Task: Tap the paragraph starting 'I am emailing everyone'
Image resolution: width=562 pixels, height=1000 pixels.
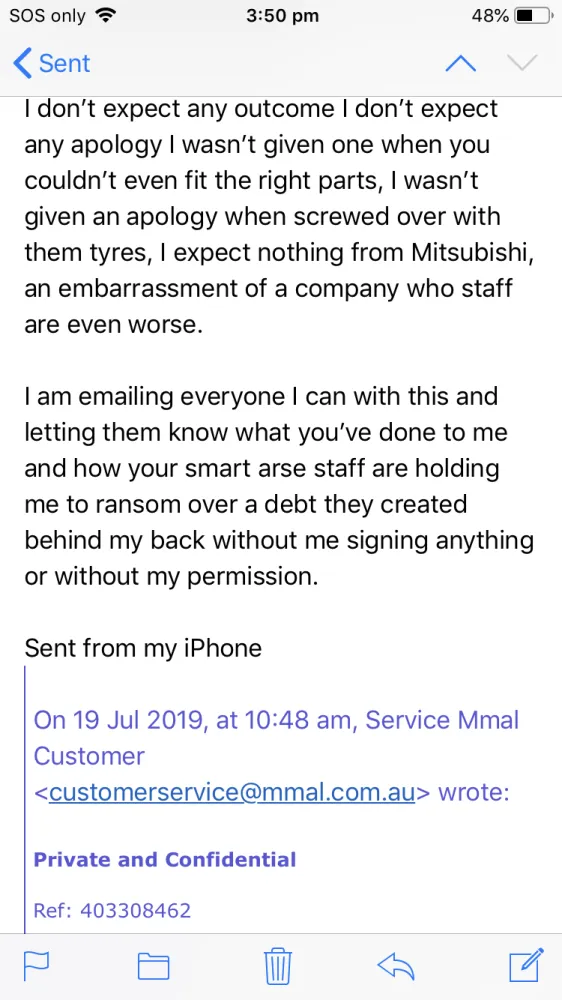Action: (279, 487)
